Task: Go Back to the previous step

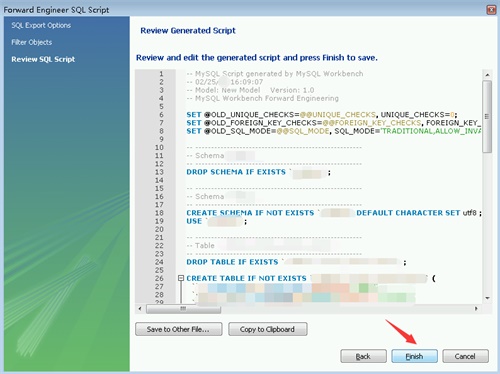Action: (x=363, y=356)
